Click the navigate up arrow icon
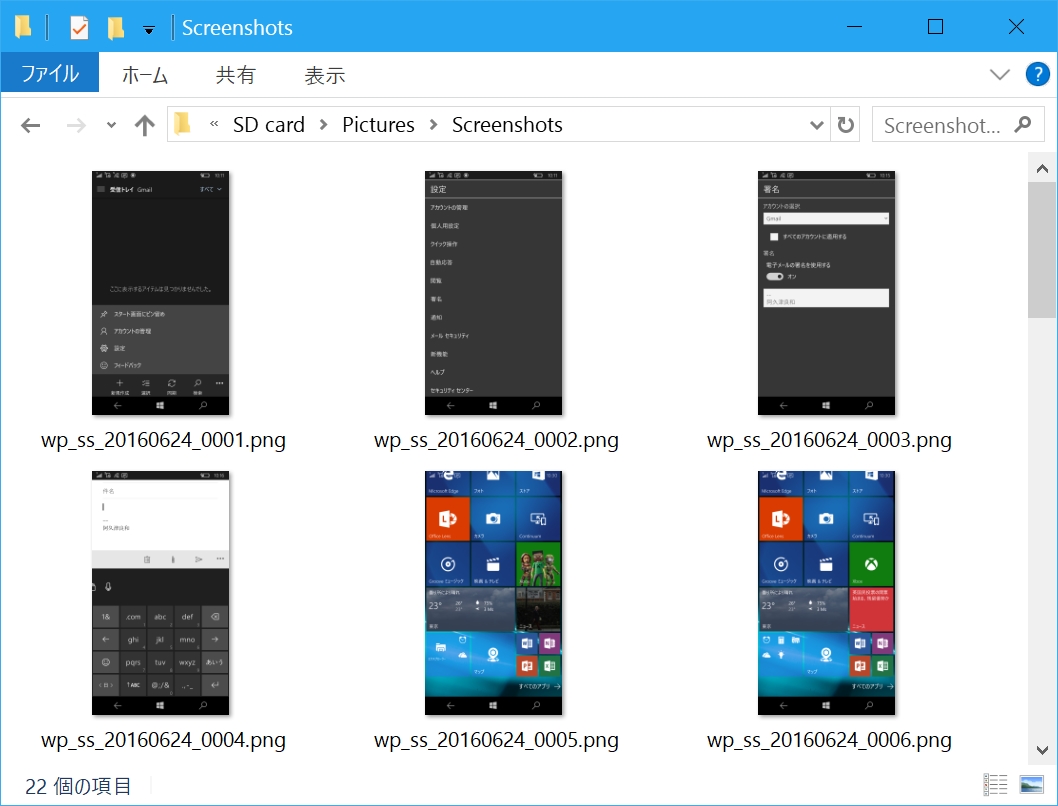This screenshot has width=1058, height=806. click(x=144, y=124)
